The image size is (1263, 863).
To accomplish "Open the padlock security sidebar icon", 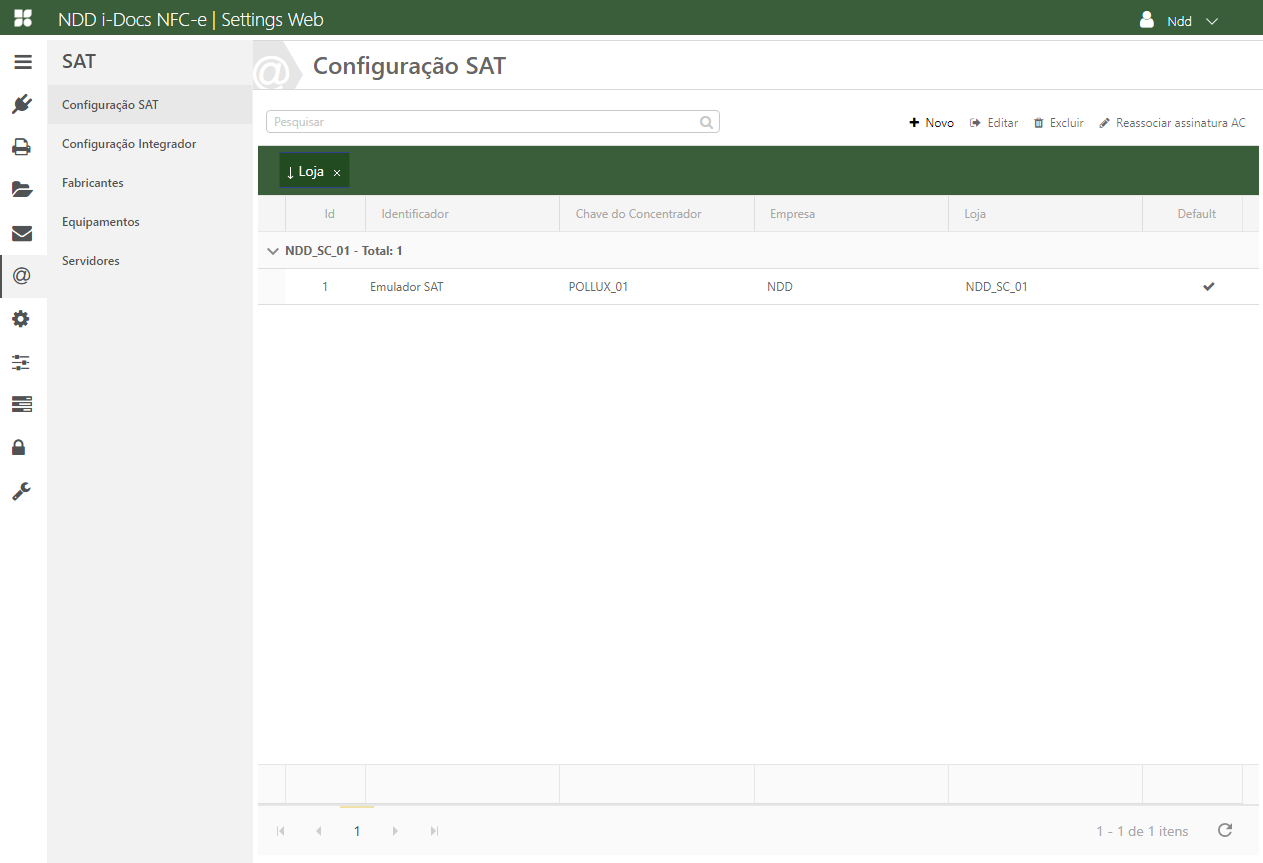I will 19,447.
